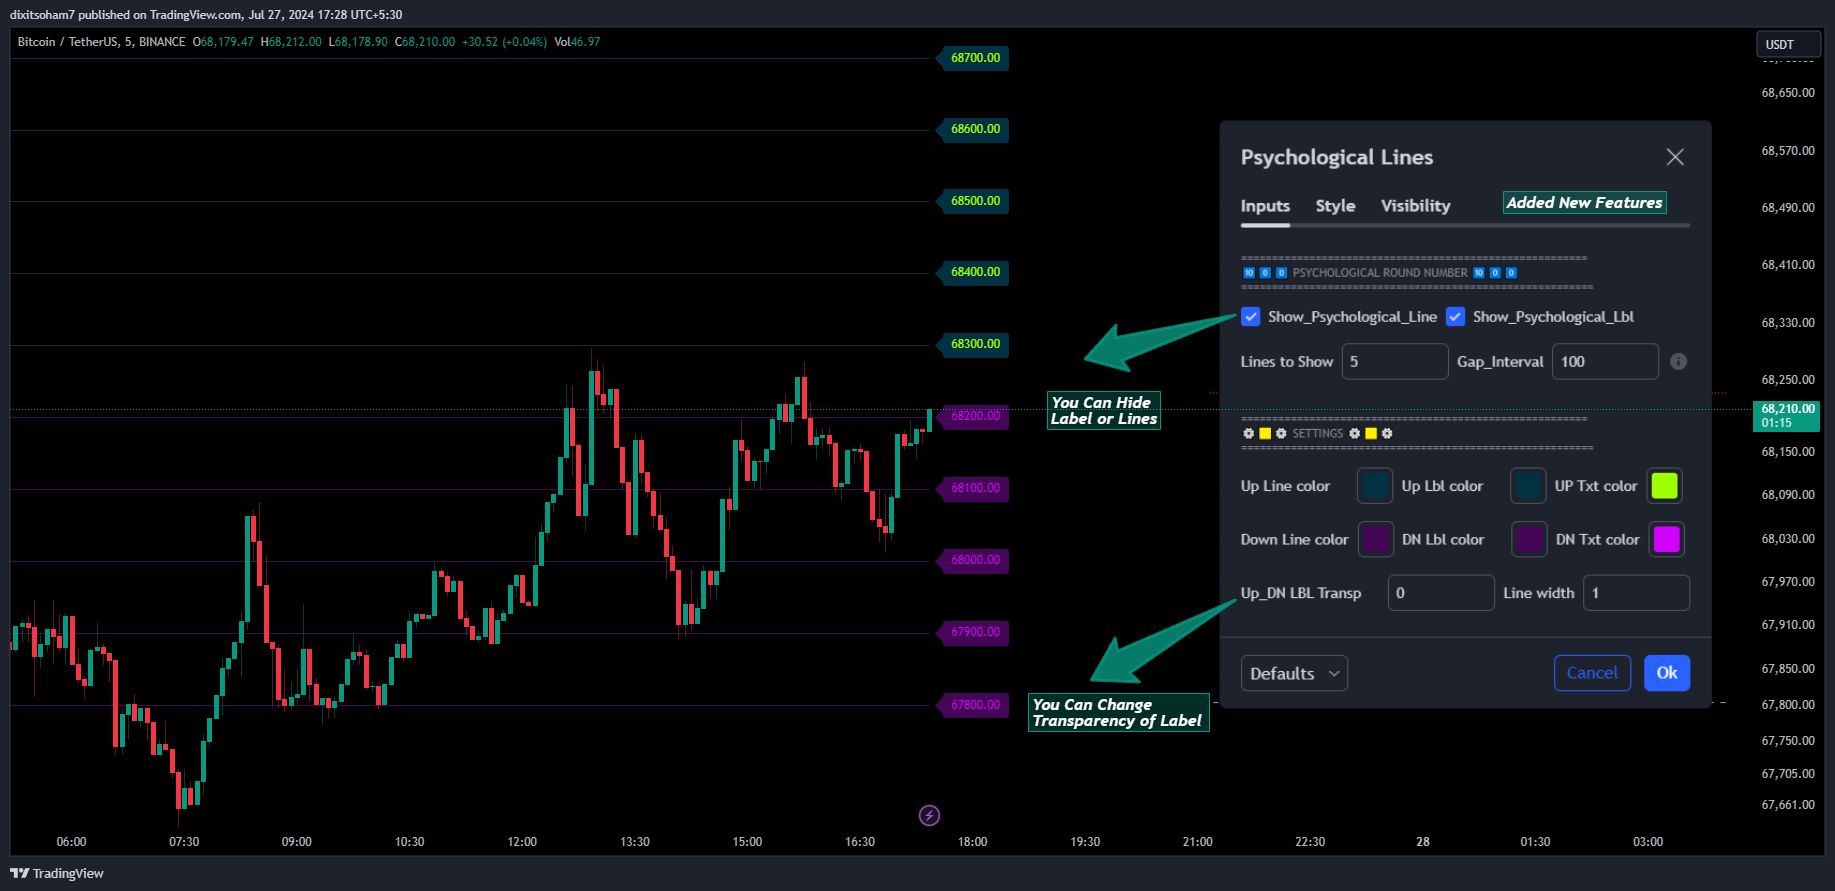Click the 68400.00 price label
1835x891 pixels.
[975, 272]
